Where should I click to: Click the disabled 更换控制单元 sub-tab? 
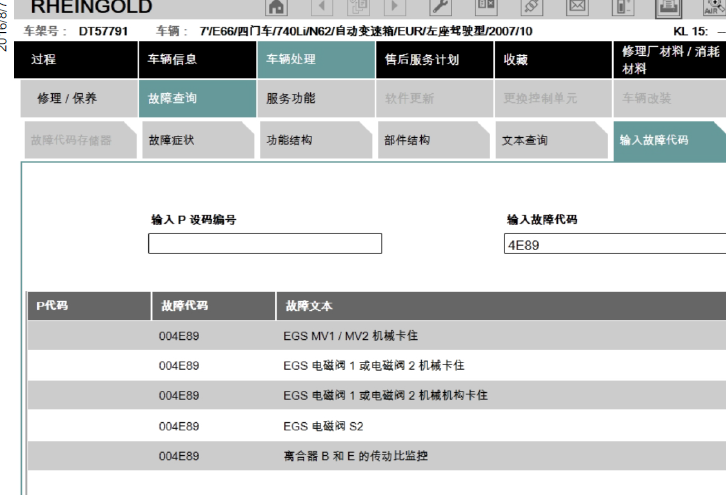553,98
